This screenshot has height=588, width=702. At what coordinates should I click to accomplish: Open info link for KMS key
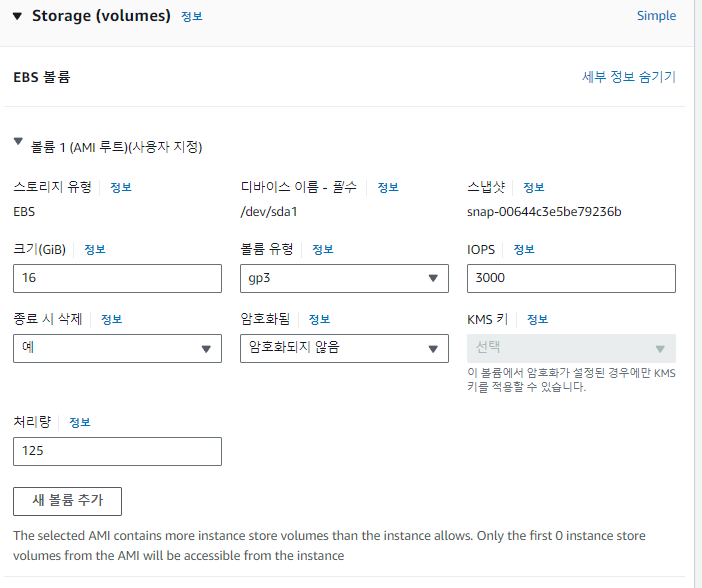coord(537,319)
